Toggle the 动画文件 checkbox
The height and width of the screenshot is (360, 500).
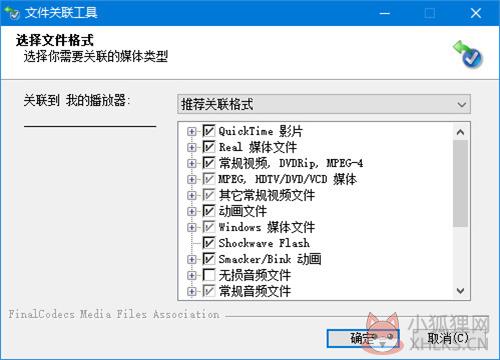(209, 211)
